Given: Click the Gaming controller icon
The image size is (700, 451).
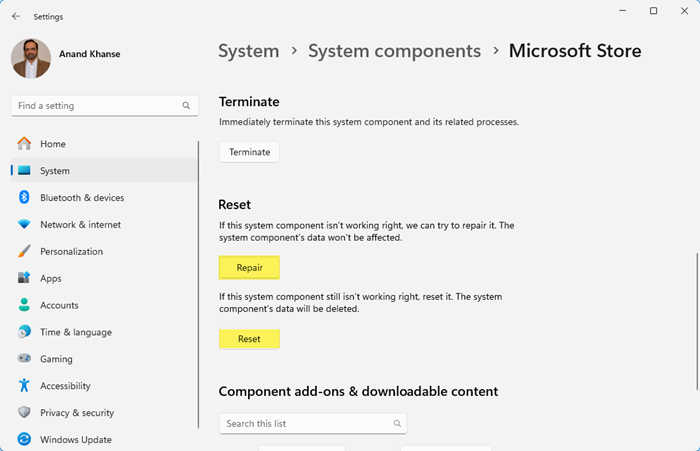Looking at the screenshot, I should point(24,359).
